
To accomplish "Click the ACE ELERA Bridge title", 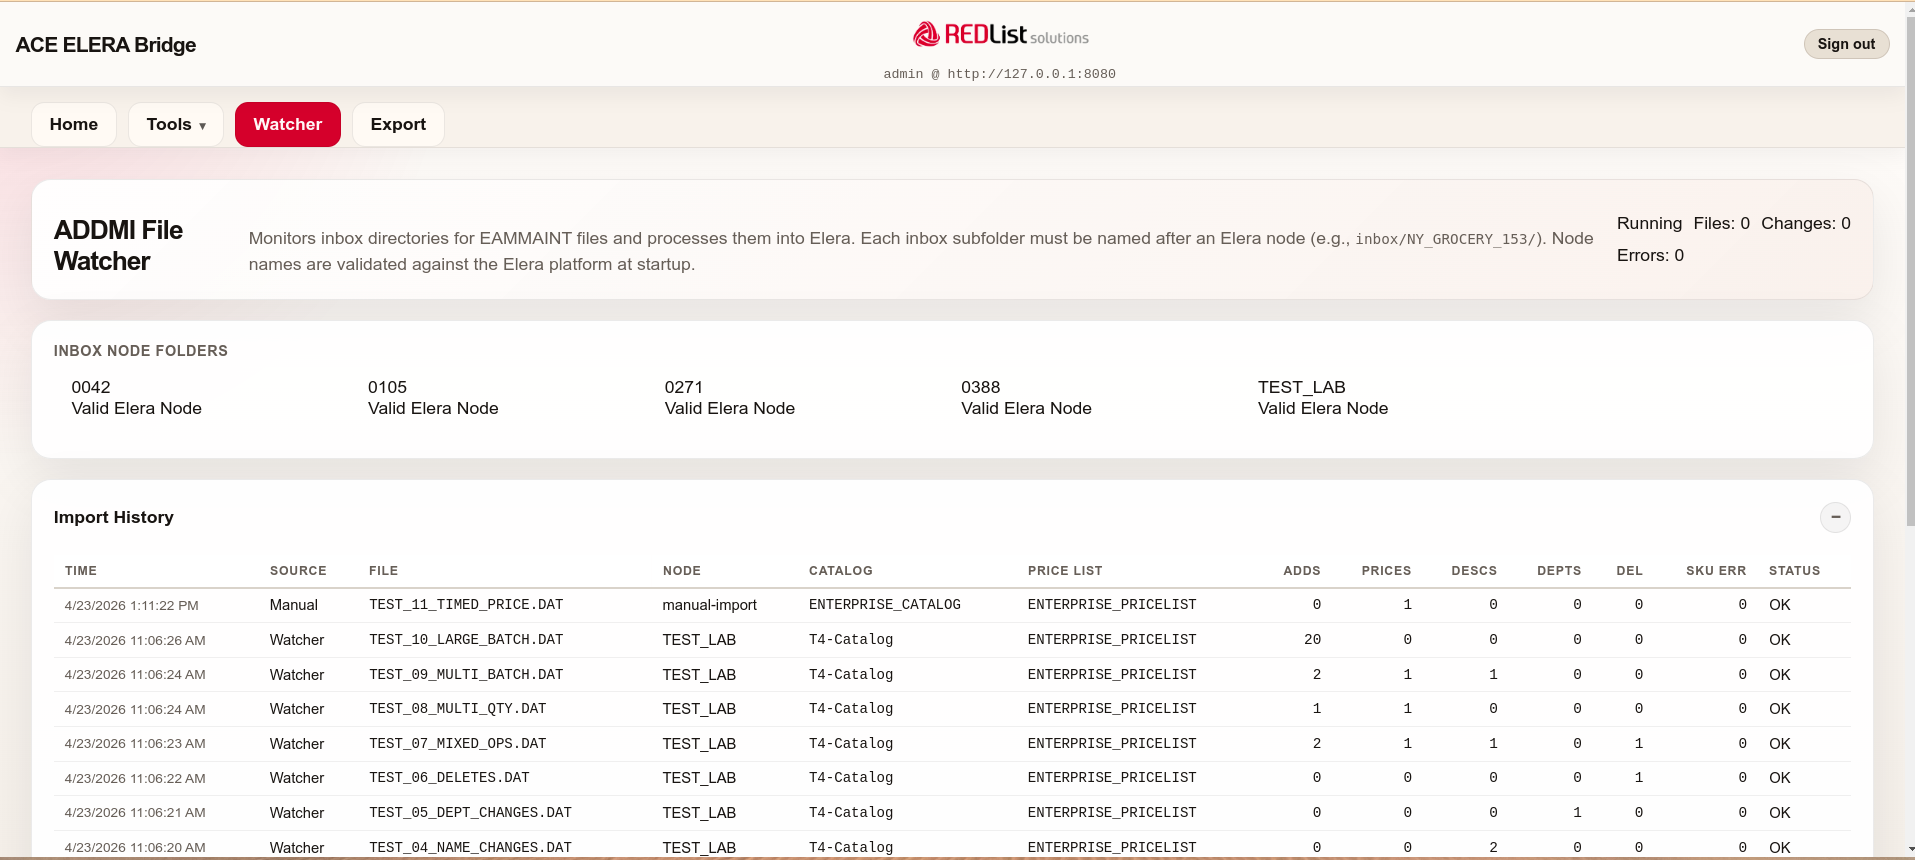I will tap(106, 45).
